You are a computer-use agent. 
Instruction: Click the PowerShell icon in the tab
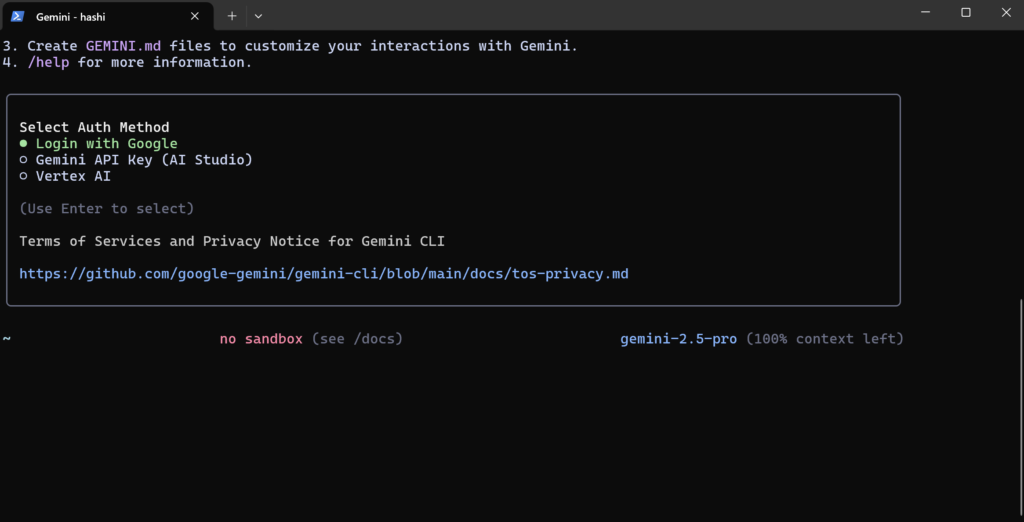[18, 16]
